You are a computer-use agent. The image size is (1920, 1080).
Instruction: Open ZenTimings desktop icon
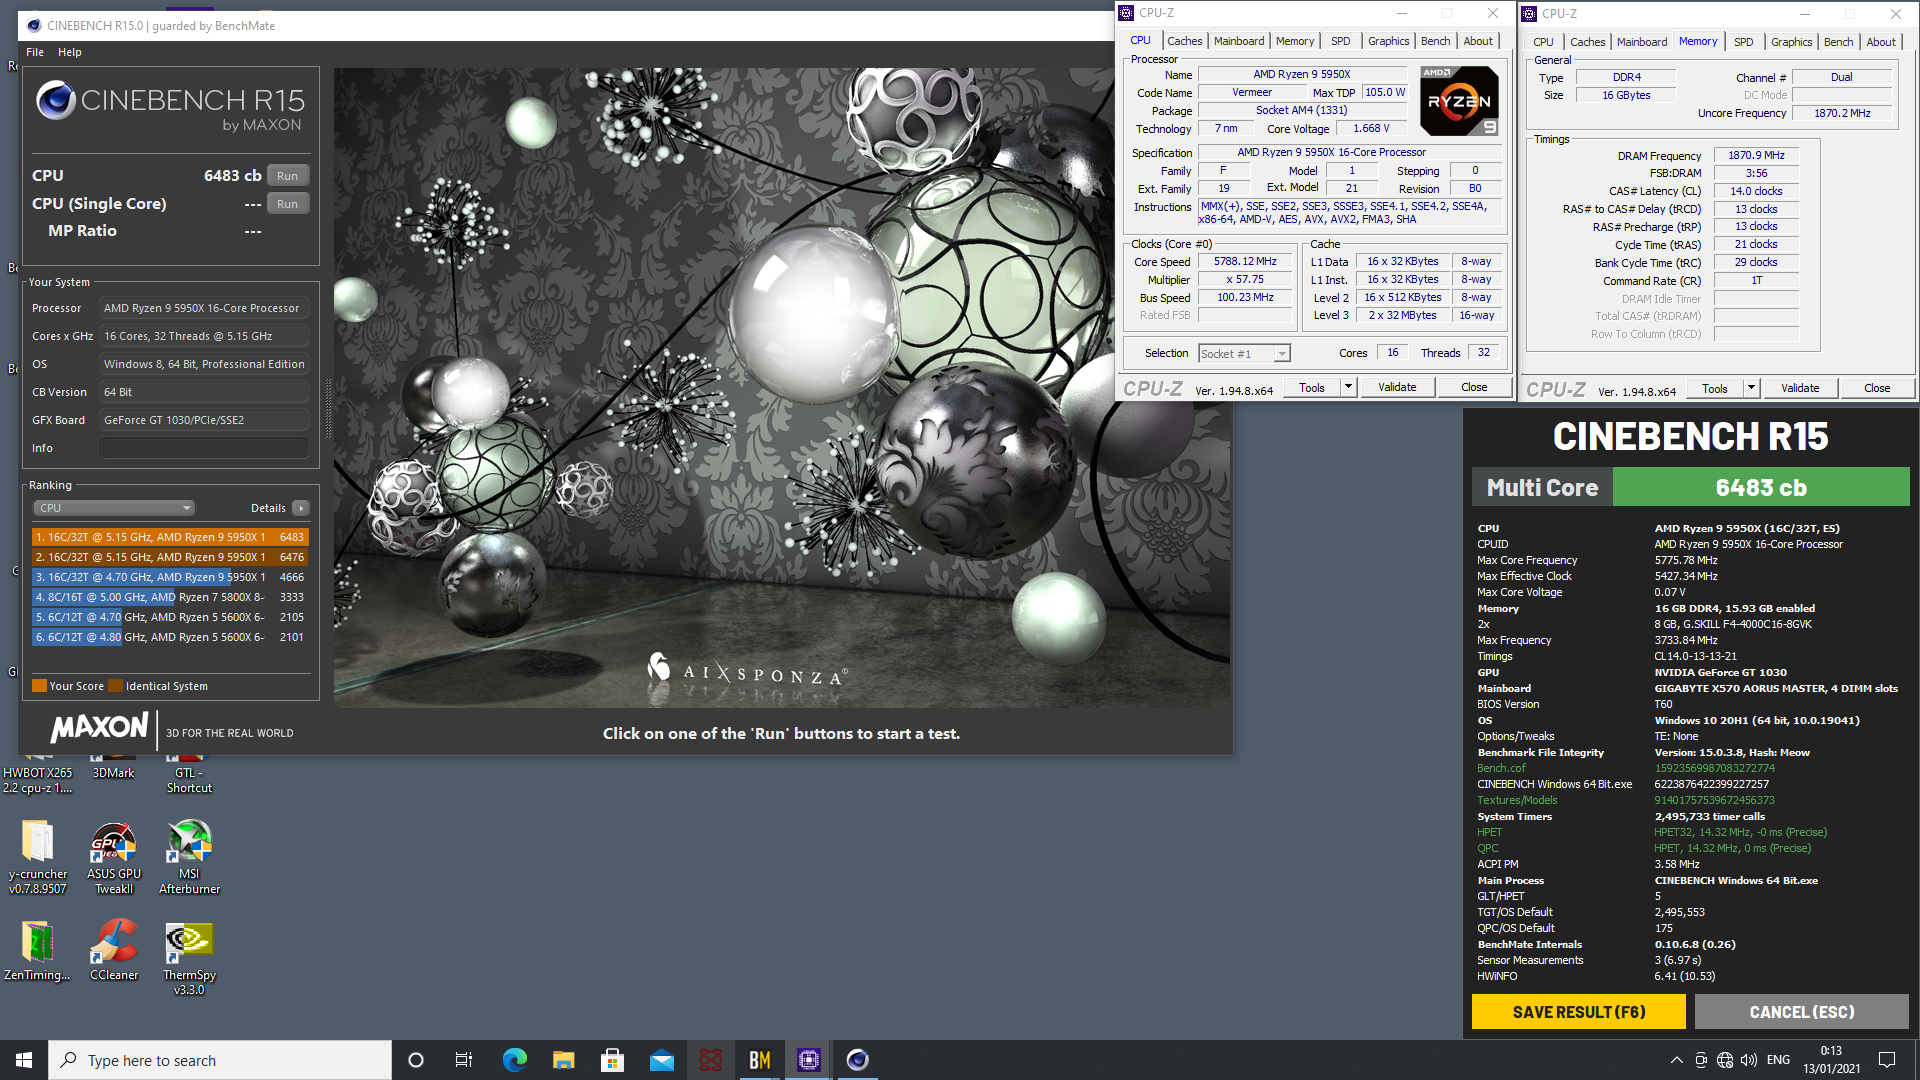tap(38, 950)
